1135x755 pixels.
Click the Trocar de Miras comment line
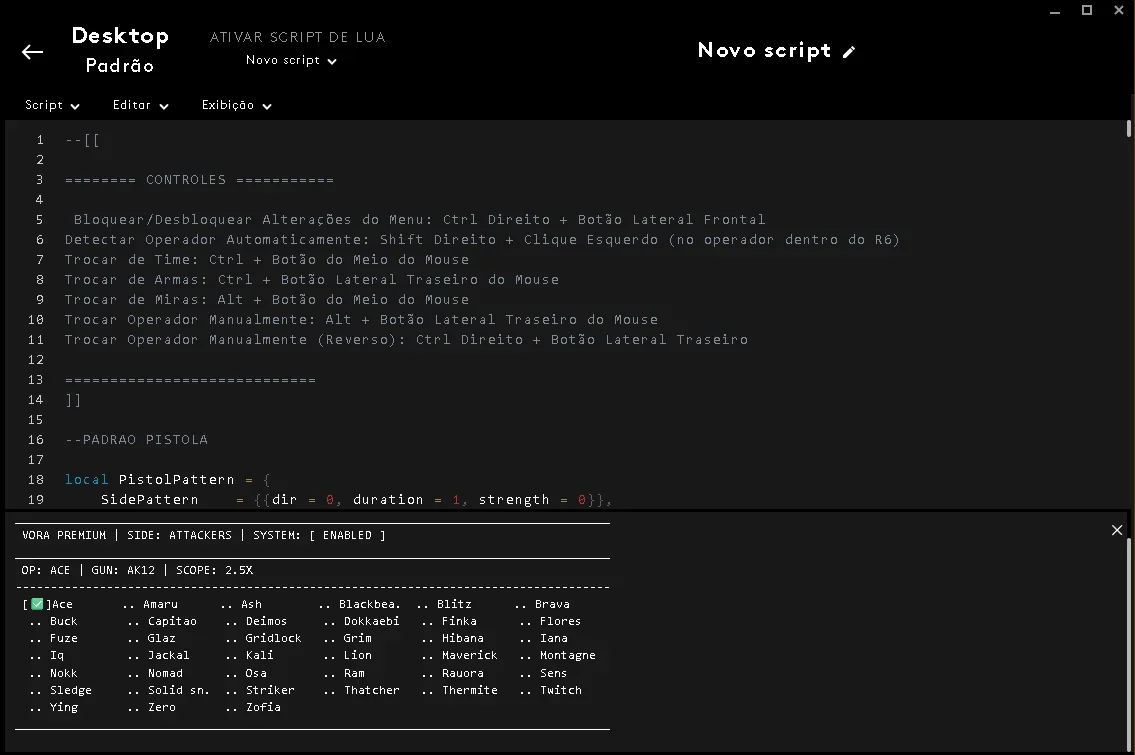(266, 299)
